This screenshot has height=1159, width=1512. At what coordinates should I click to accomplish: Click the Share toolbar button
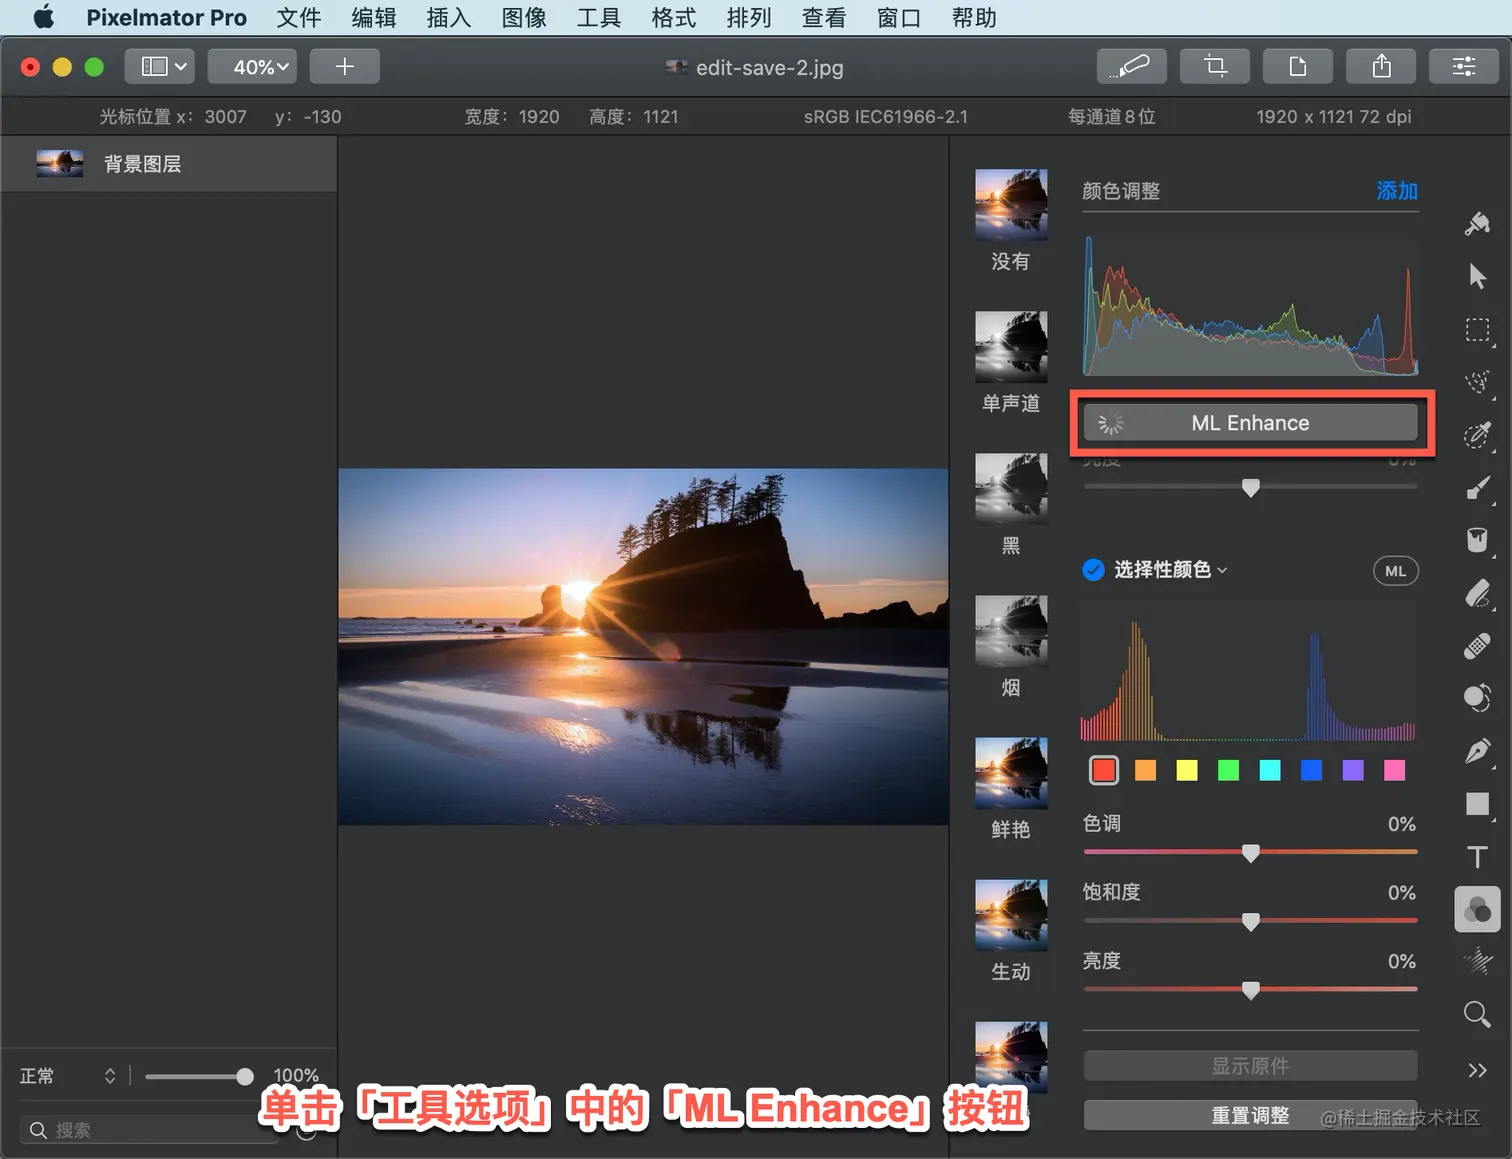coord(1381,66)
